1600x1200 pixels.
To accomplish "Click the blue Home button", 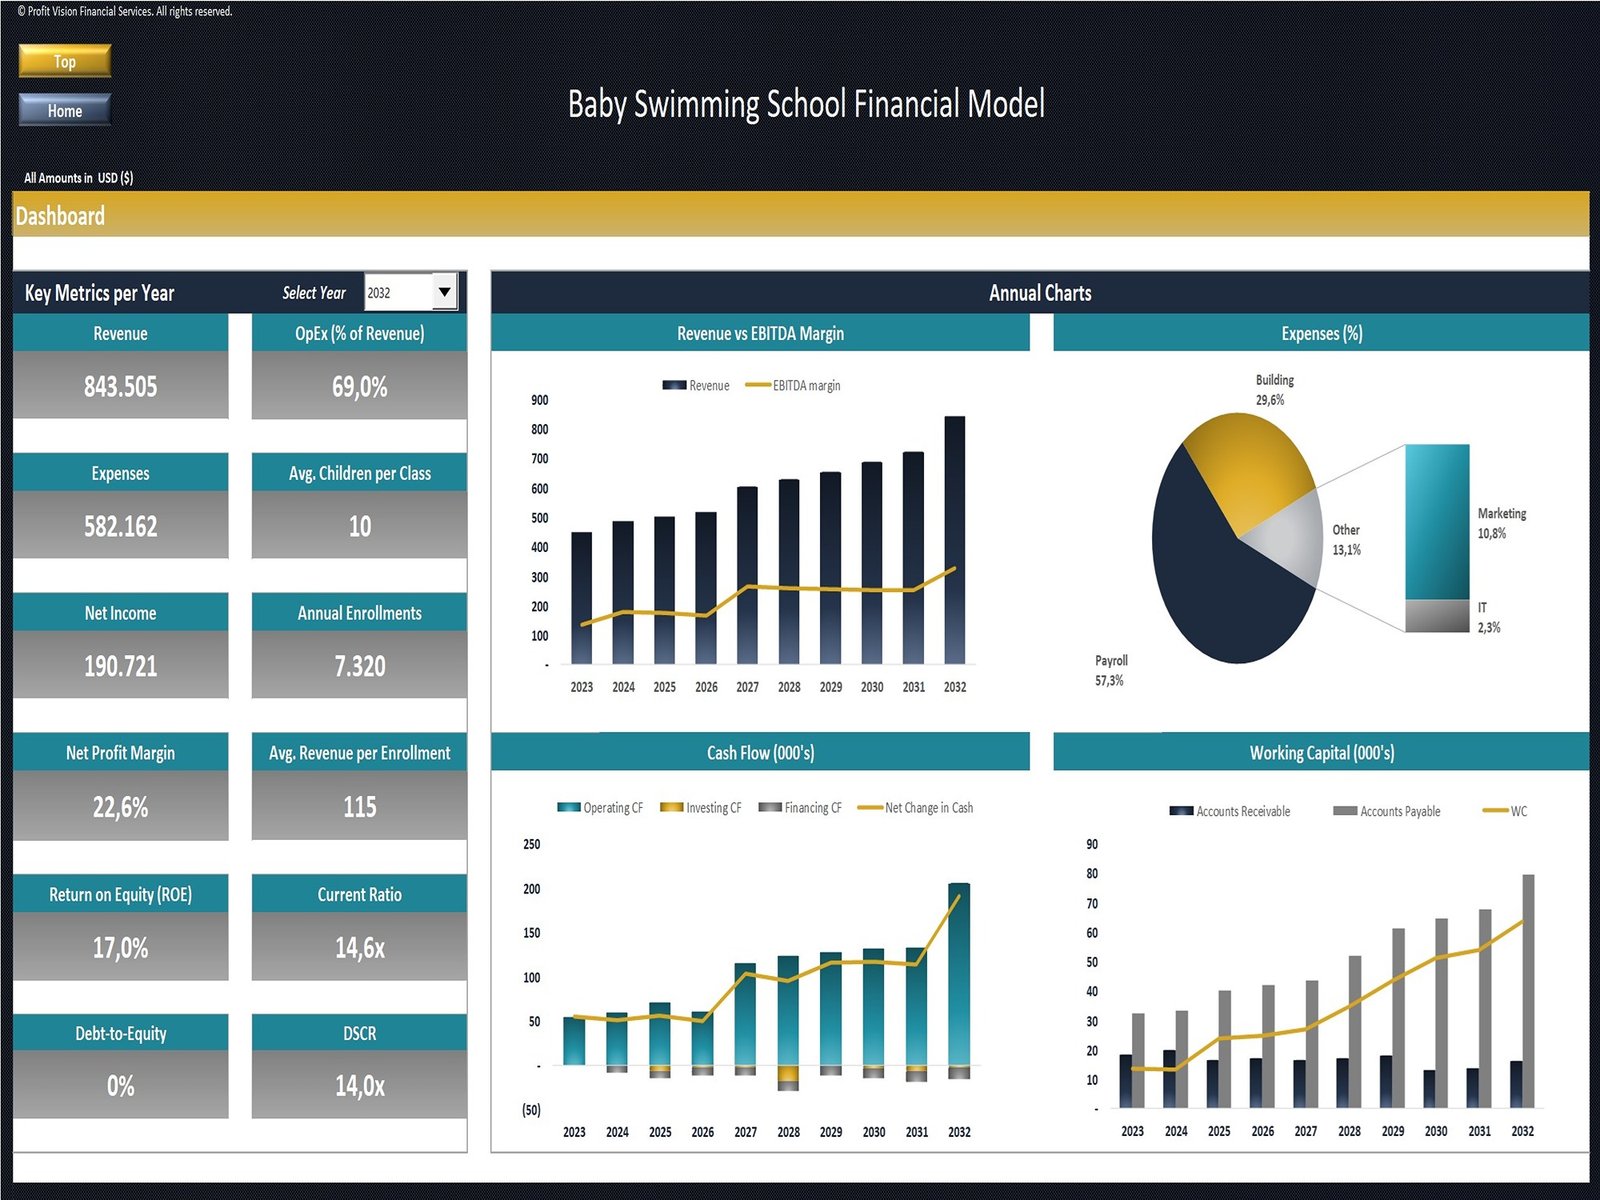I will (65, 110).
